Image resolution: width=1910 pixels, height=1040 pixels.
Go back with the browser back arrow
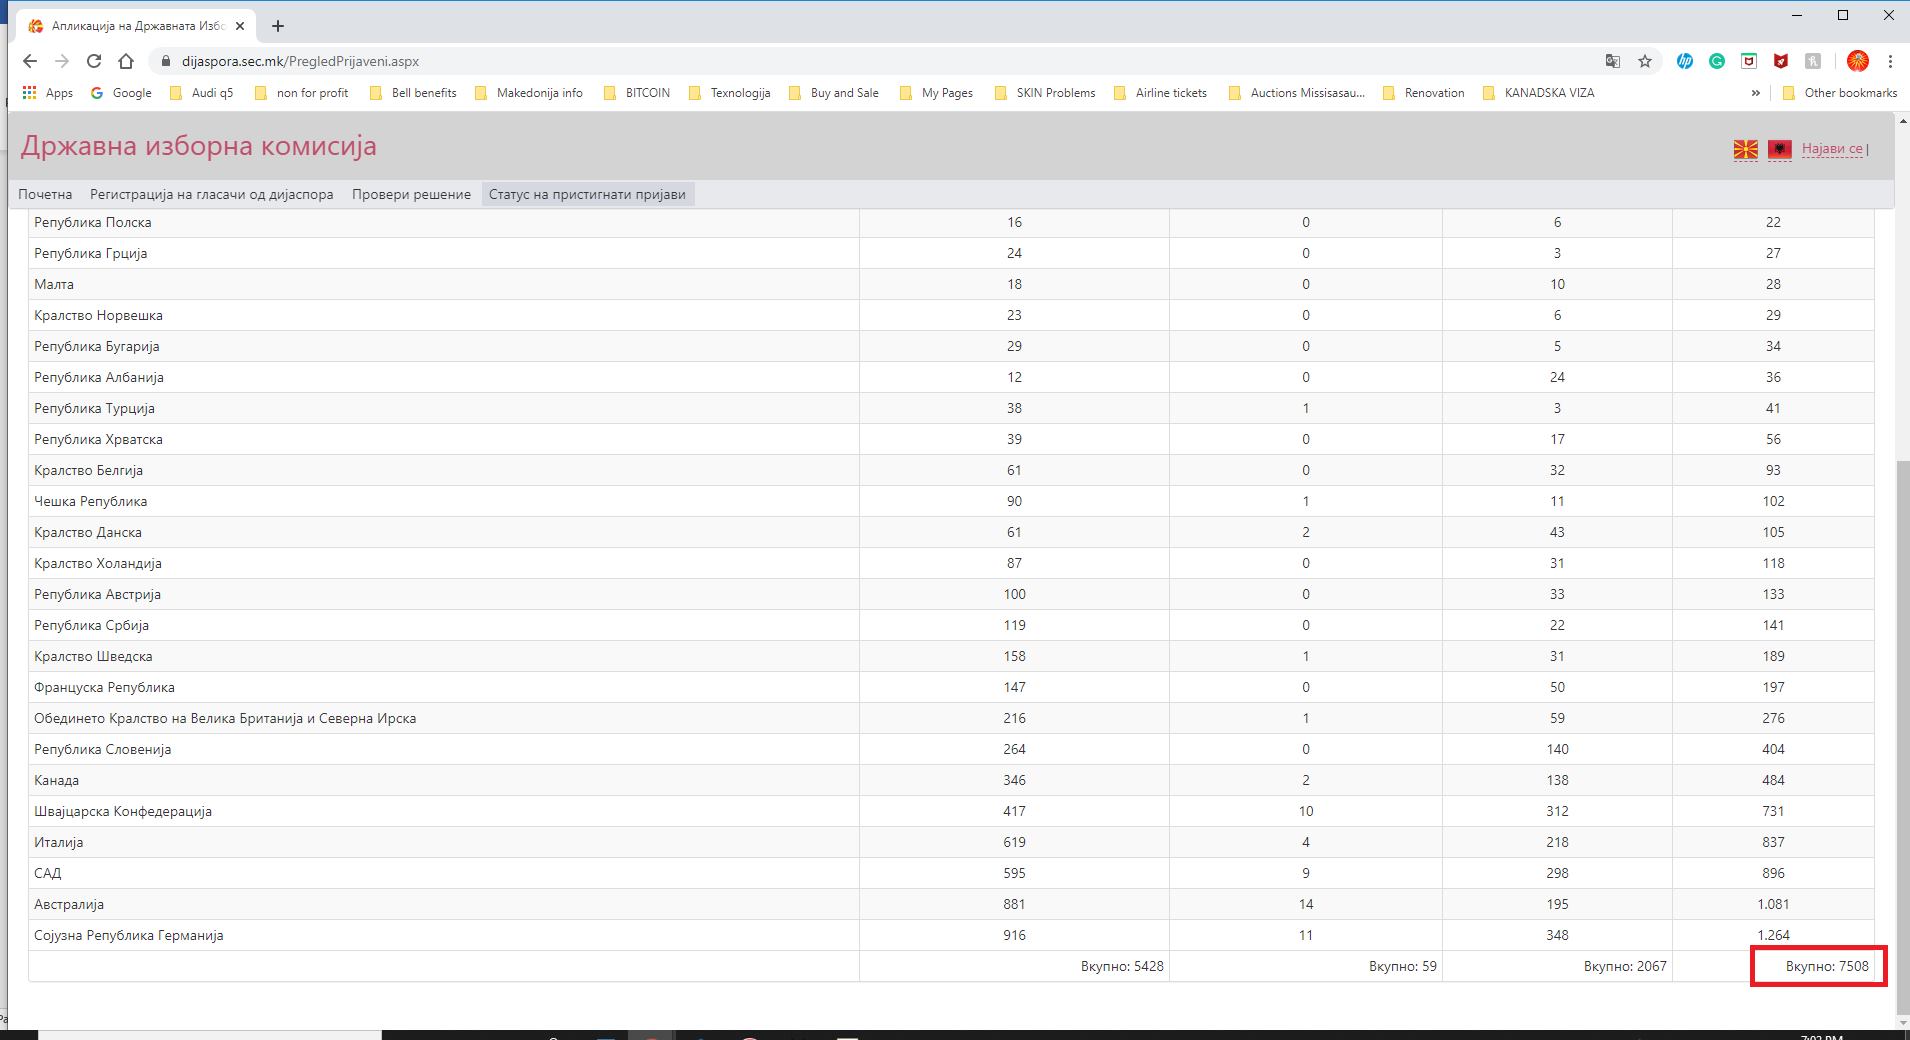[30, 61]
